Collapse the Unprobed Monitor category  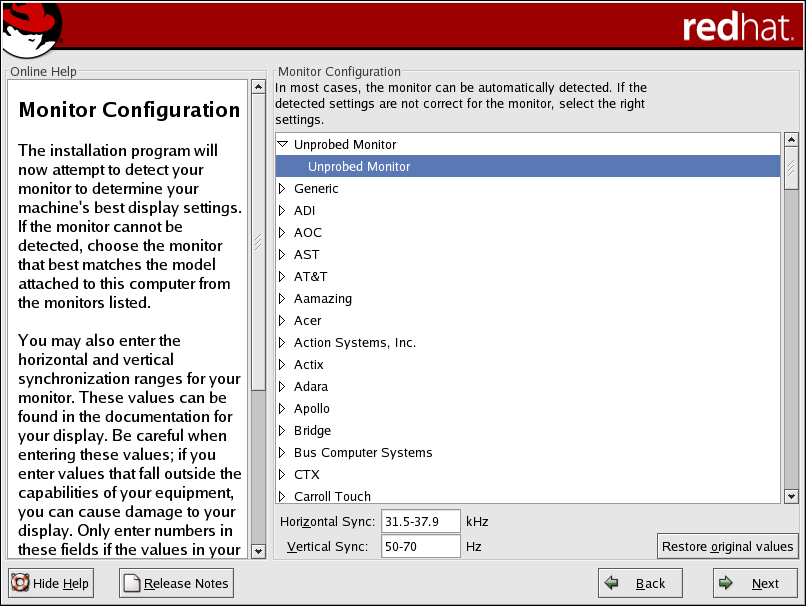point(282,145)
